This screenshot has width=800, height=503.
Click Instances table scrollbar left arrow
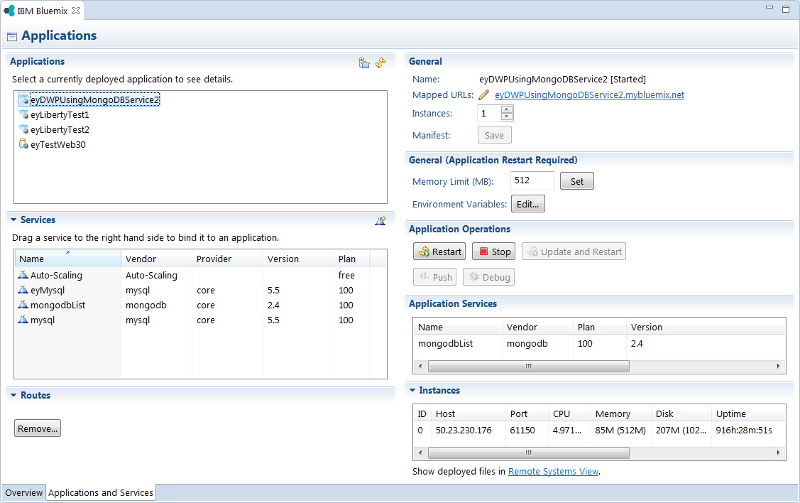(x=420, y=453)
